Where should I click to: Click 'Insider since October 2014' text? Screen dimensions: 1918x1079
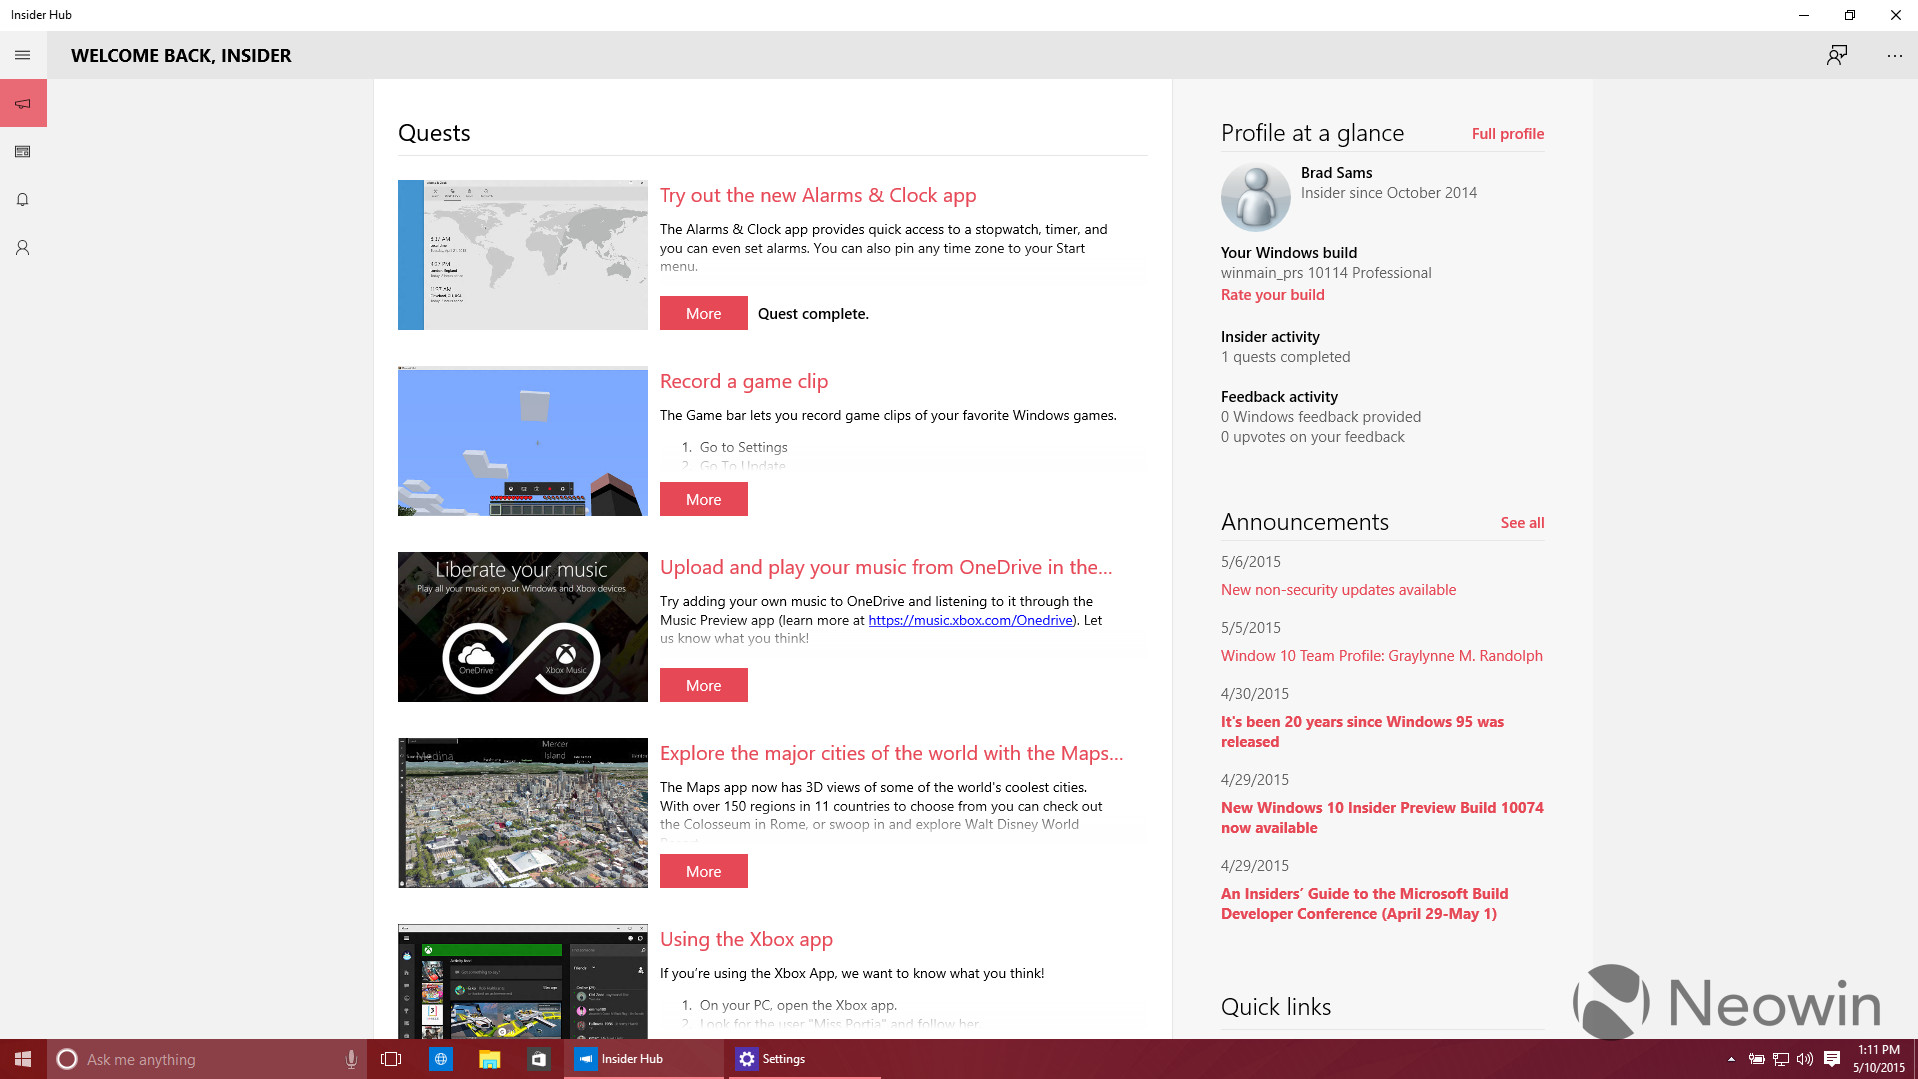click(x=1389, y=193)
